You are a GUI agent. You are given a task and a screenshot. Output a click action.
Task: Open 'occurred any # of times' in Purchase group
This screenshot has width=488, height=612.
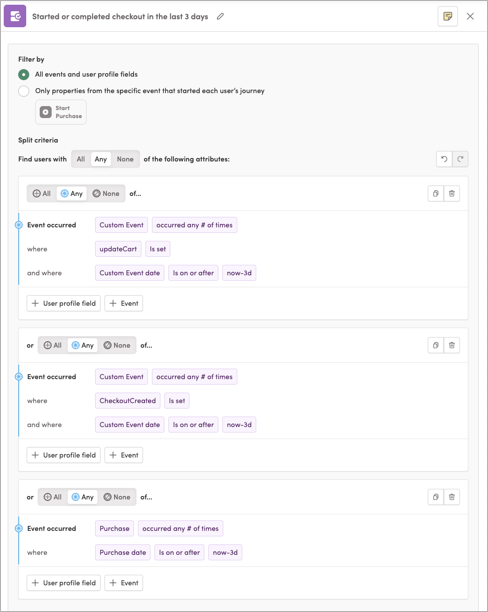pyautogui.click(x=180, y=529)
